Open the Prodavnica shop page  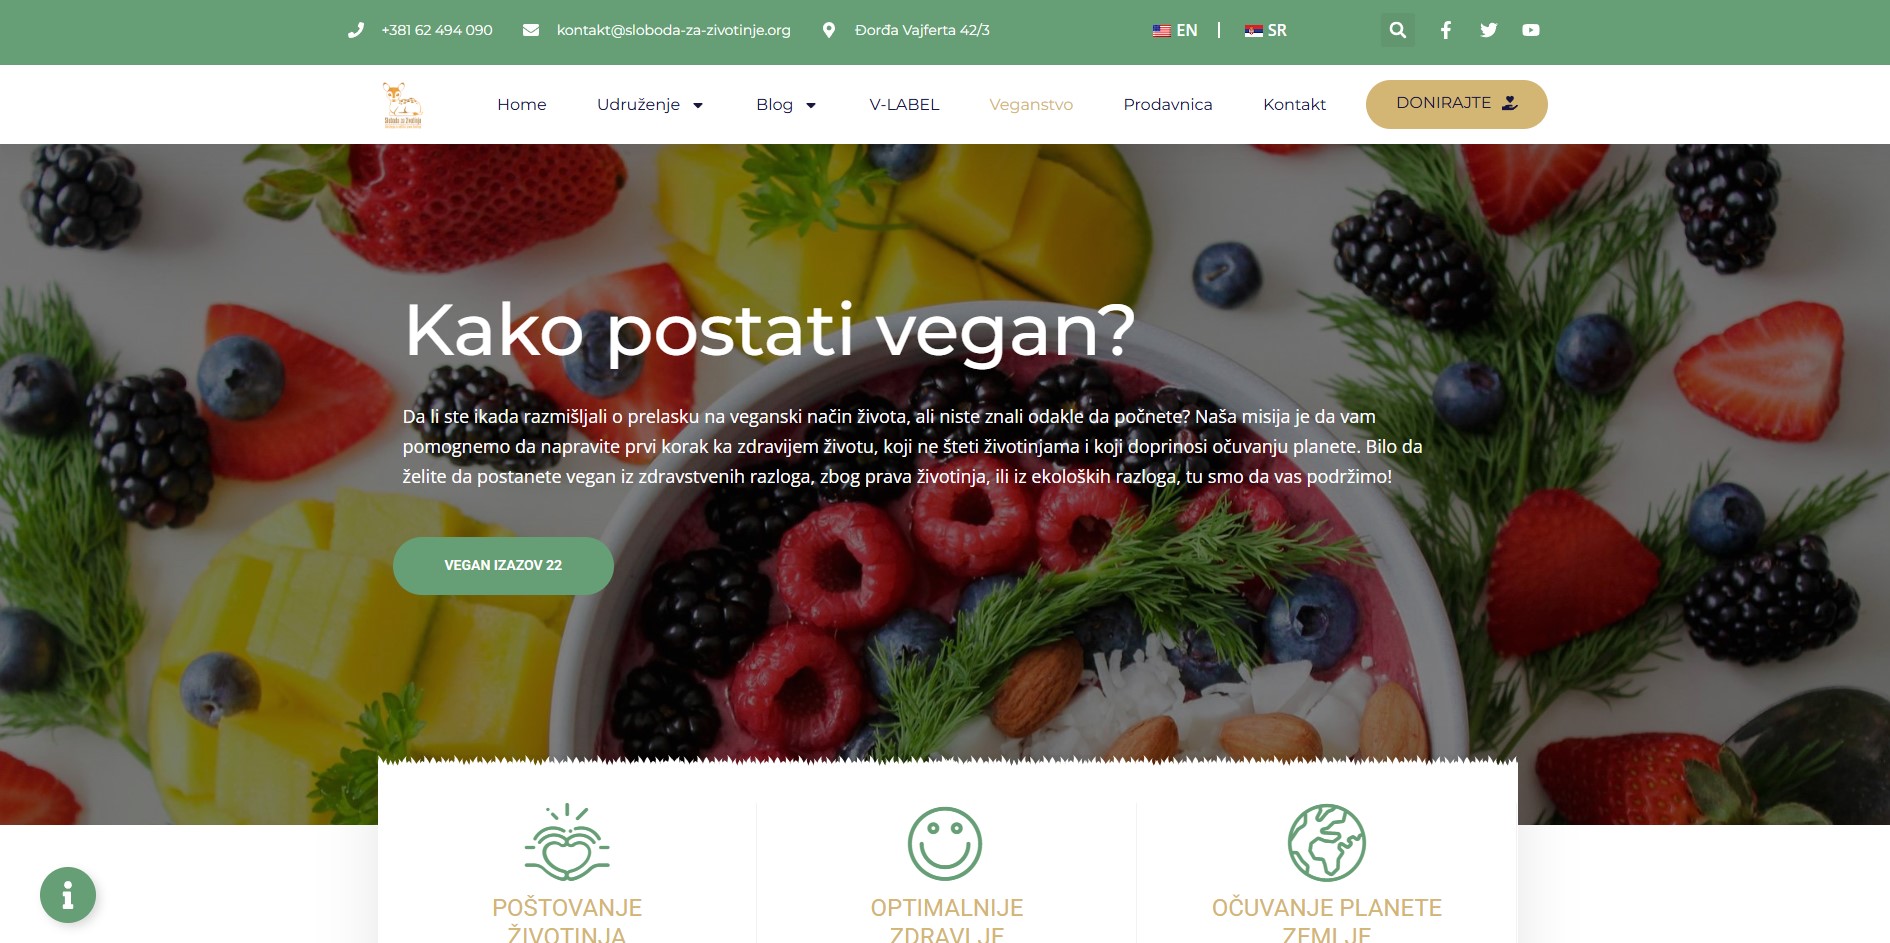[x=1167, y=104]
